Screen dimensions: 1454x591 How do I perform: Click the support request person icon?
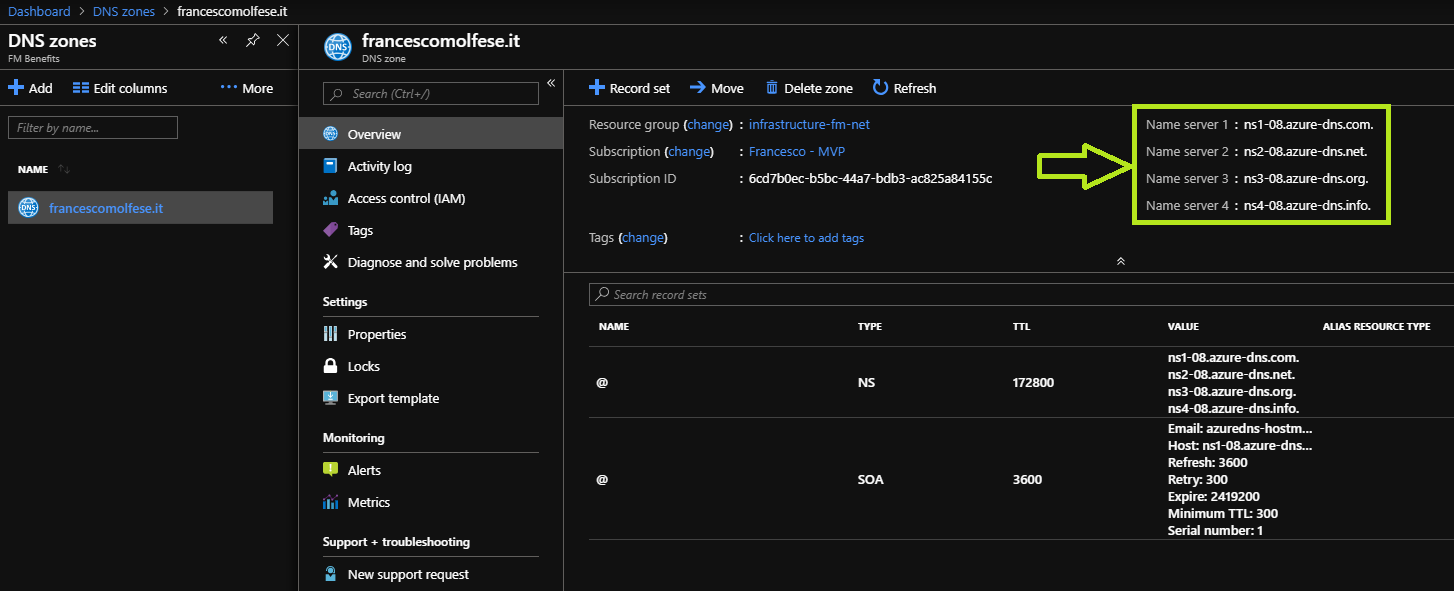(x=331, y=574)
